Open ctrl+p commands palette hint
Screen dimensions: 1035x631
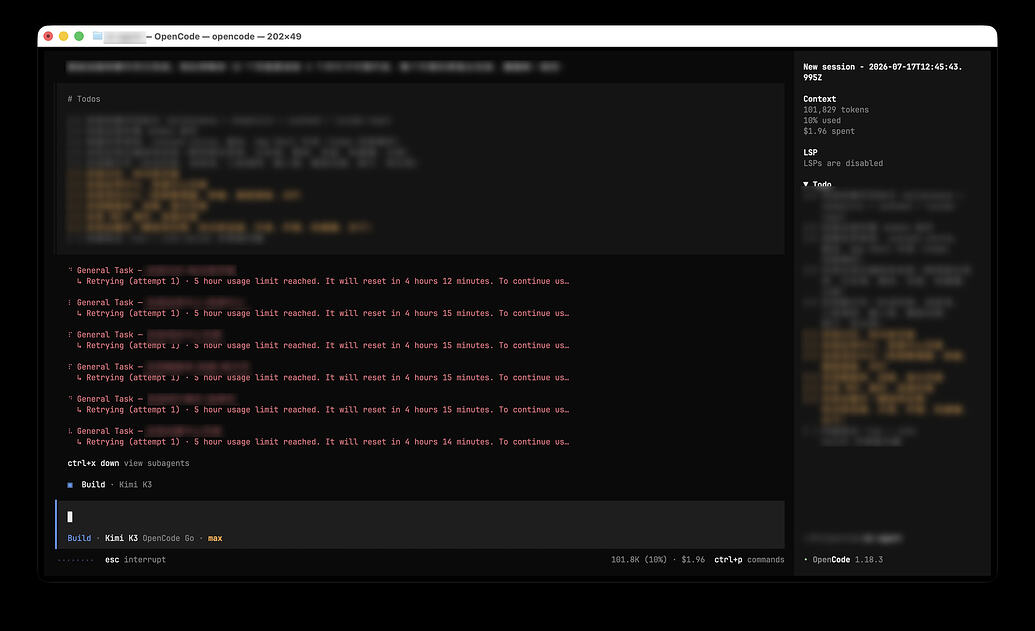click(749, 560)
